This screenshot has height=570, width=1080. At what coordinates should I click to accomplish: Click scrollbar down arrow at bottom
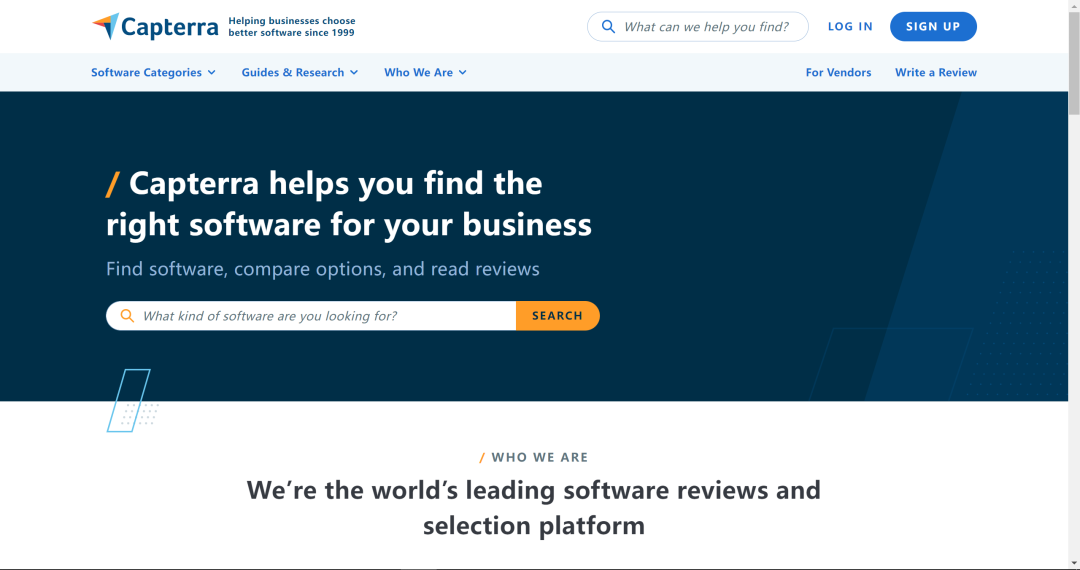[x=1074, y=564]
